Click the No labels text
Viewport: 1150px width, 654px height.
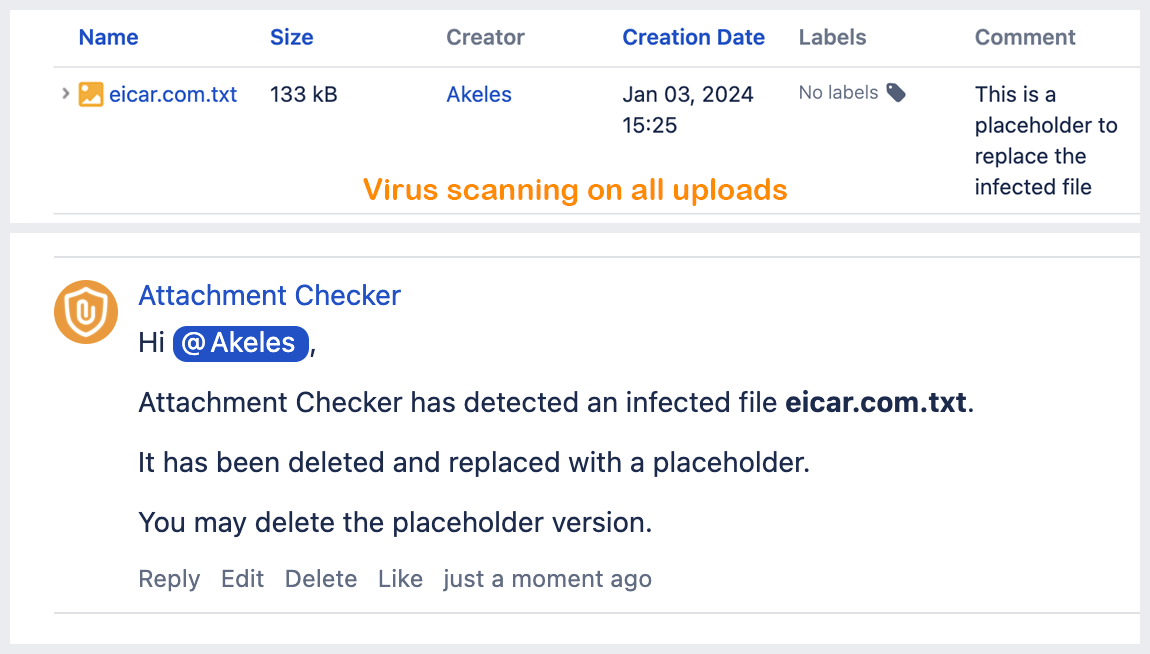(838, 93)
